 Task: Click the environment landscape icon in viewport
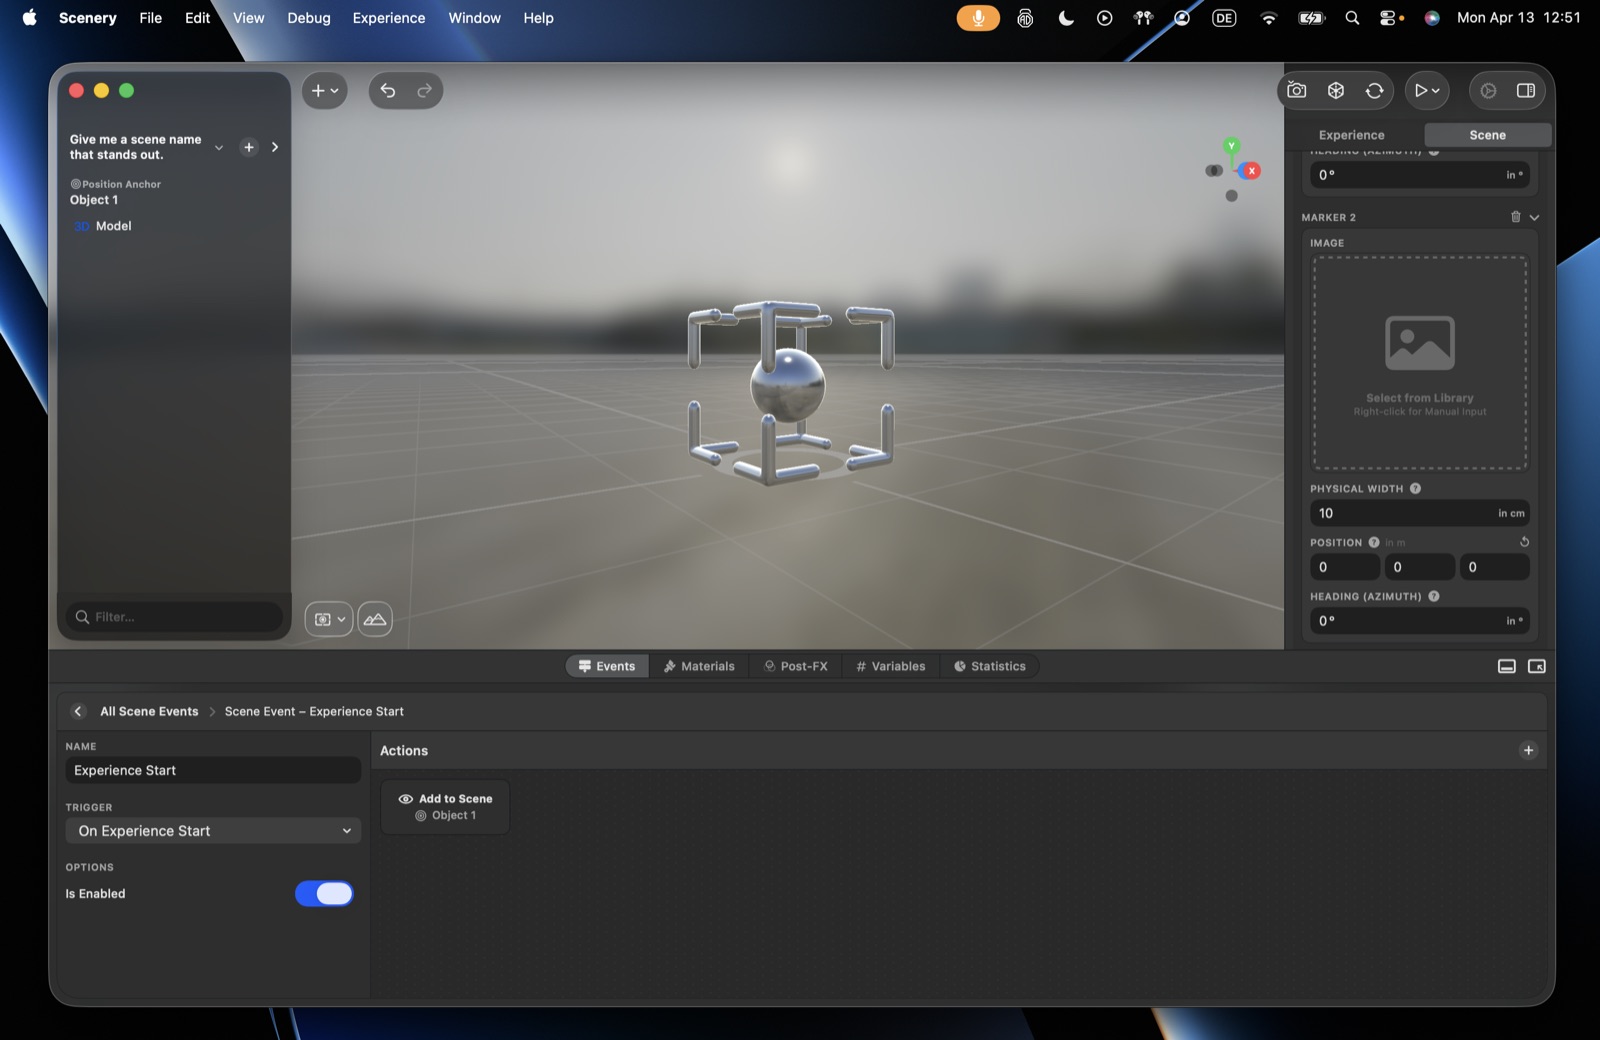click(375, 619)
